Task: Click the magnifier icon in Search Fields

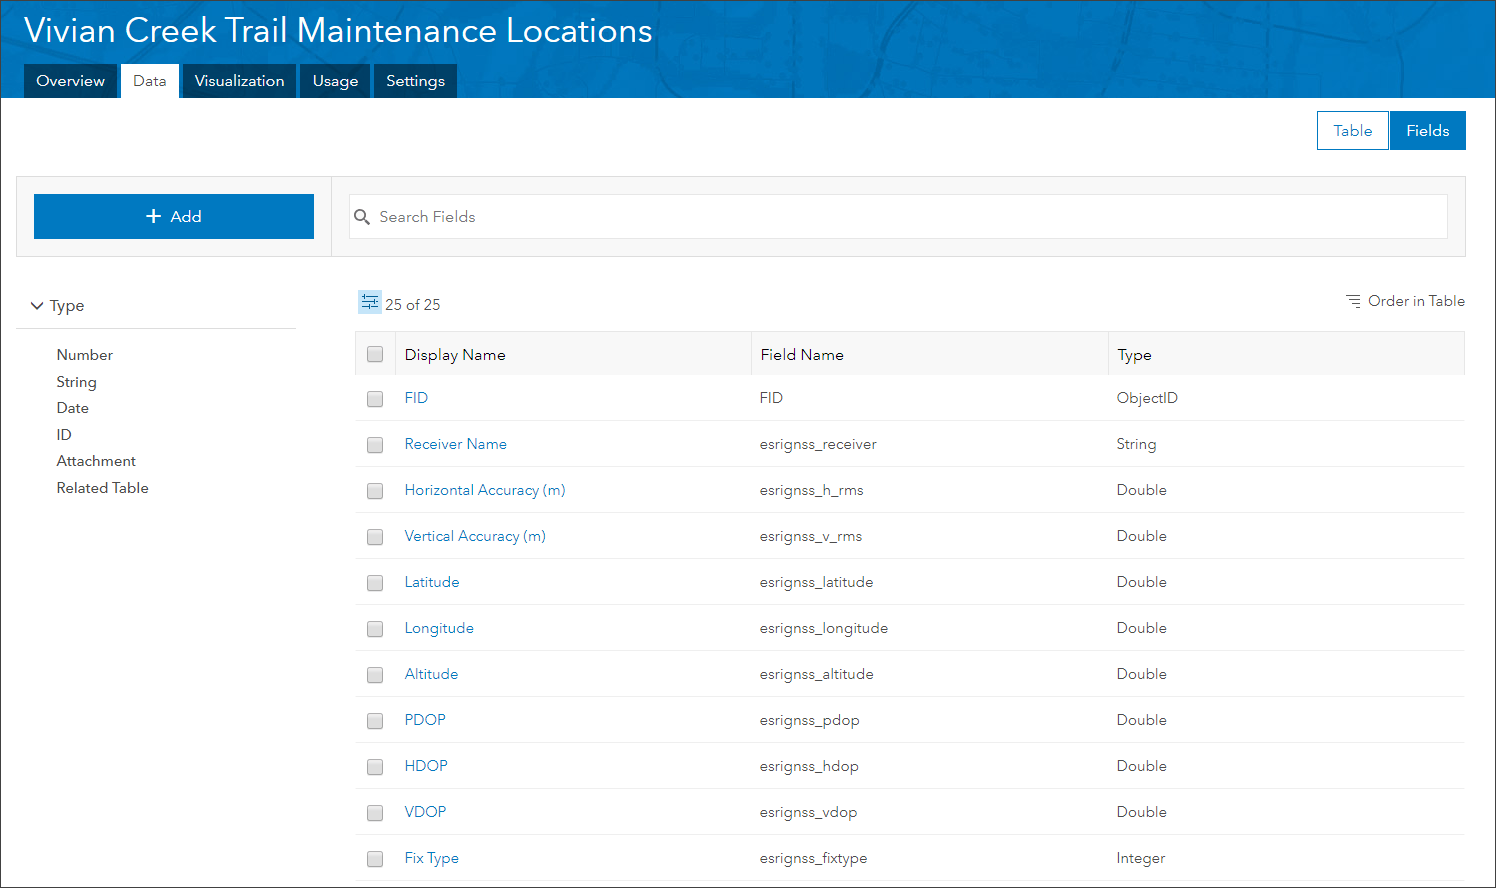Action: point(362,217)
